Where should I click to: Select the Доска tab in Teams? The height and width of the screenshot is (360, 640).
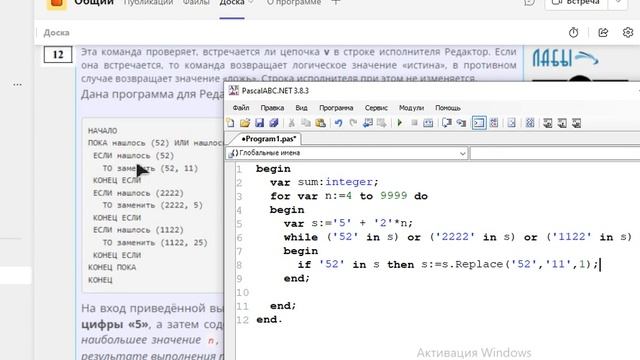tap(232, 2)
